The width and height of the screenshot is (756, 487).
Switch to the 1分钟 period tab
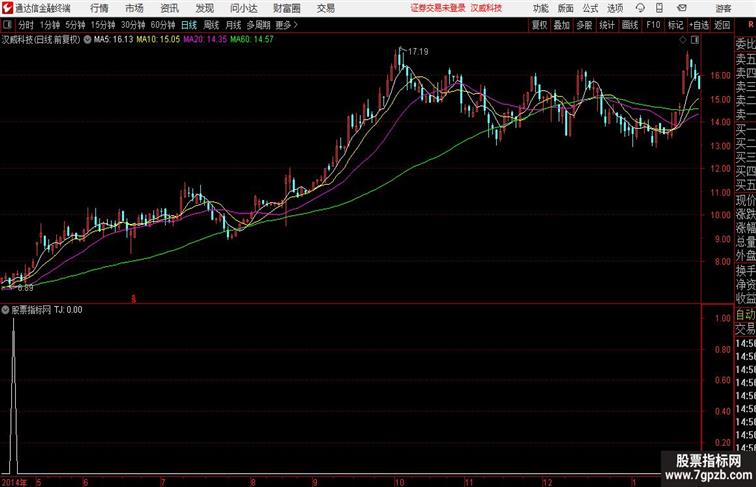[x=50, y=25]
